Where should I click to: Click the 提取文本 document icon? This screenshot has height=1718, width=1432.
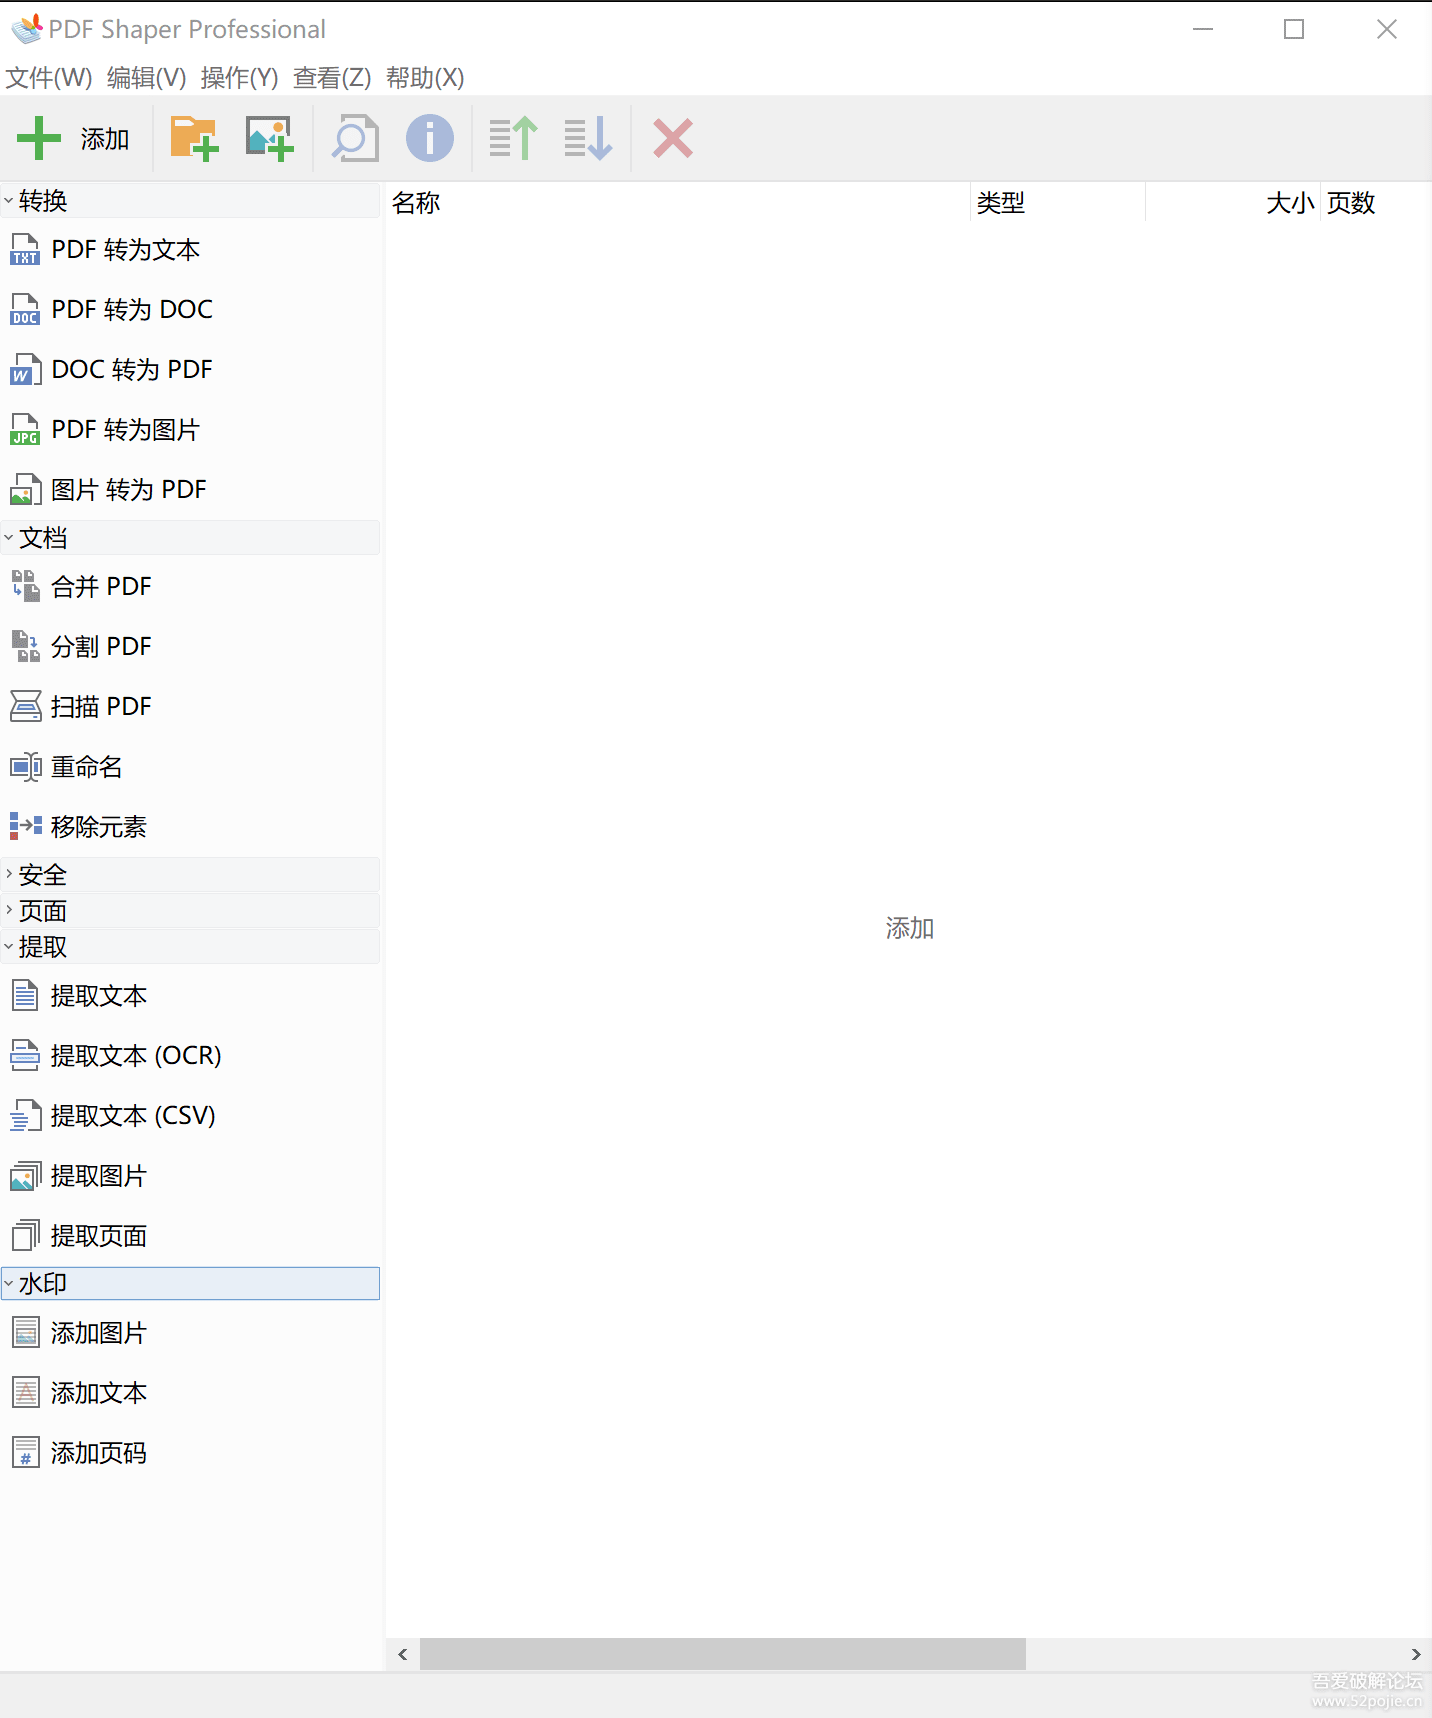click(x=25, y=995)
